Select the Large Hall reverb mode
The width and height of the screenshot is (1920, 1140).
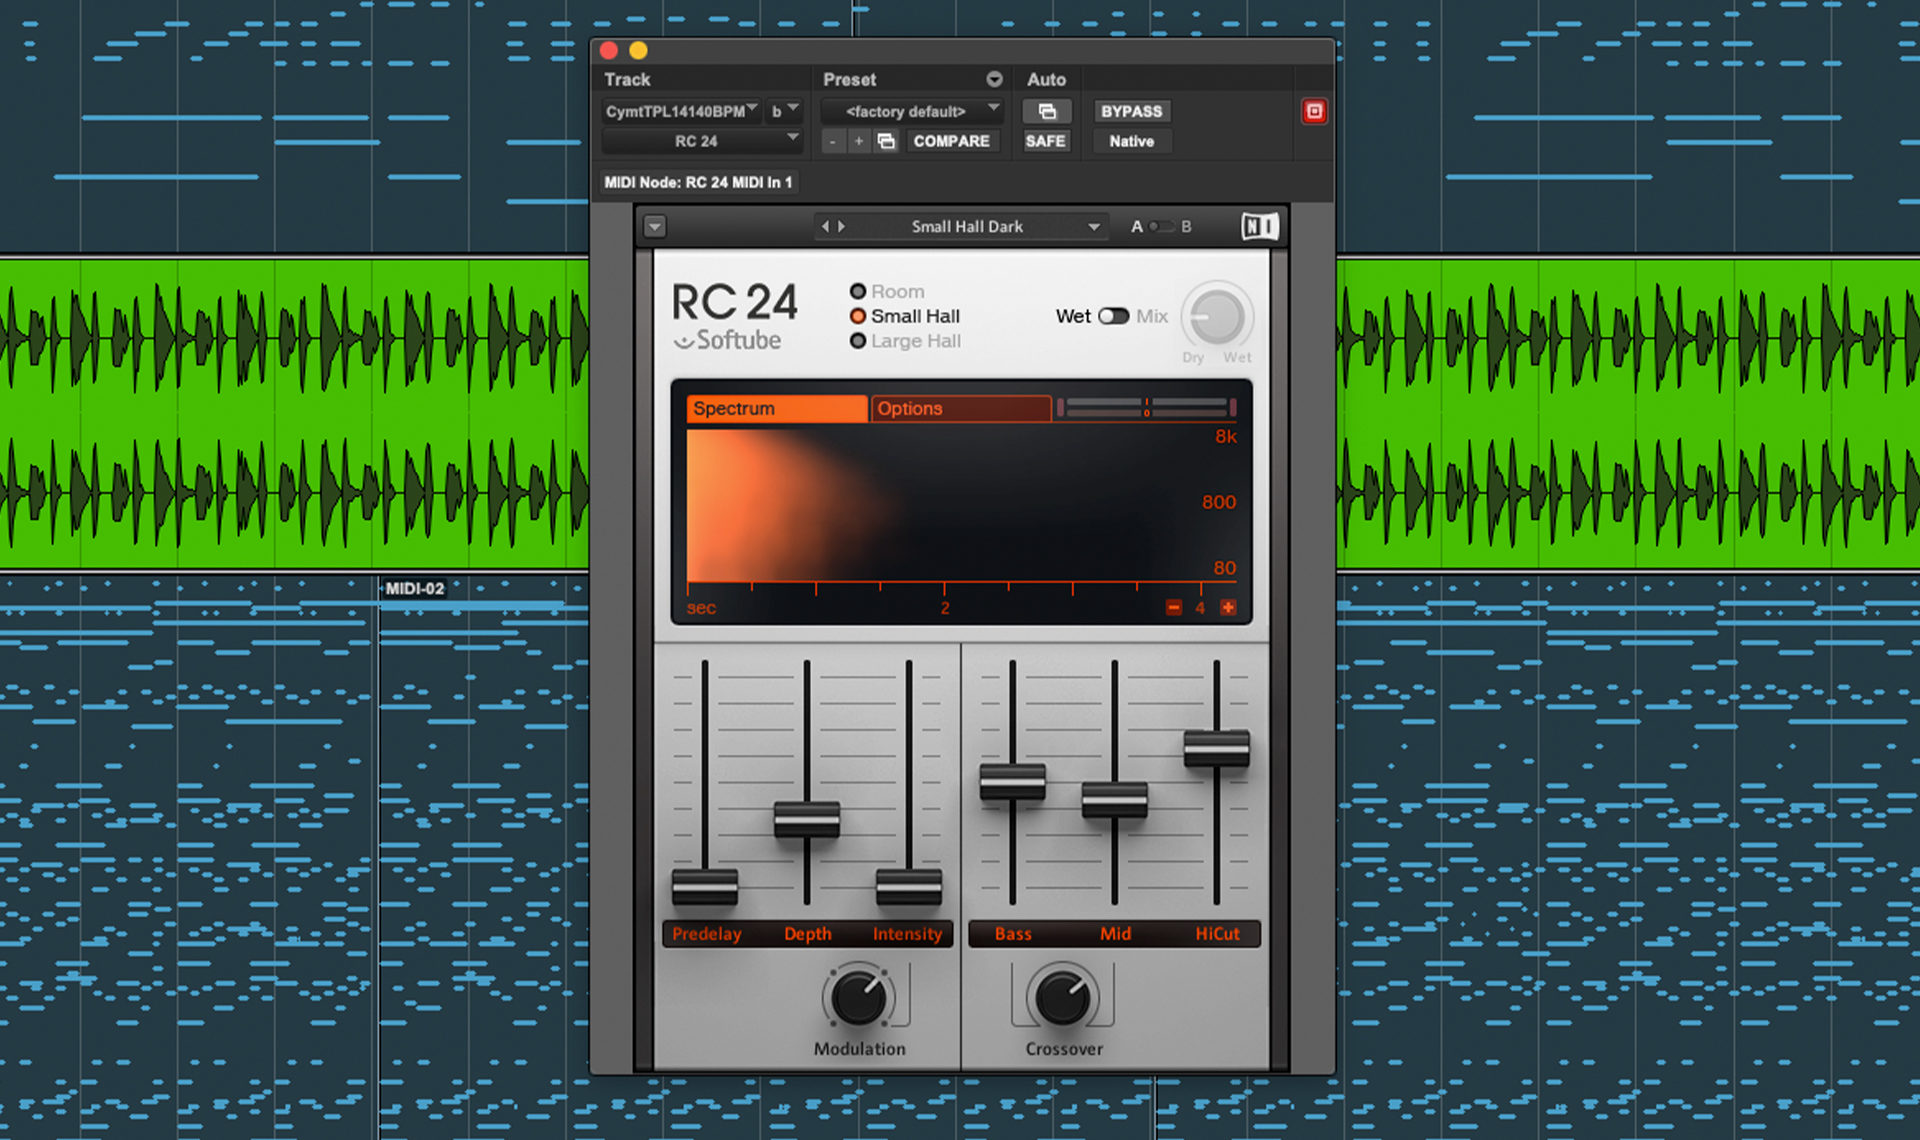[x=858, y=341]
